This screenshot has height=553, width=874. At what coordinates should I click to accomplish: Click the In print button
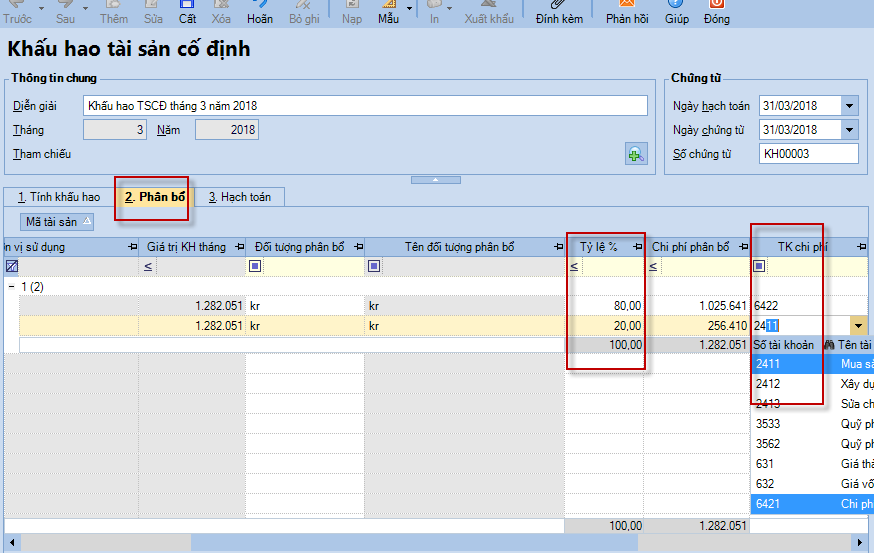point(434,13)
